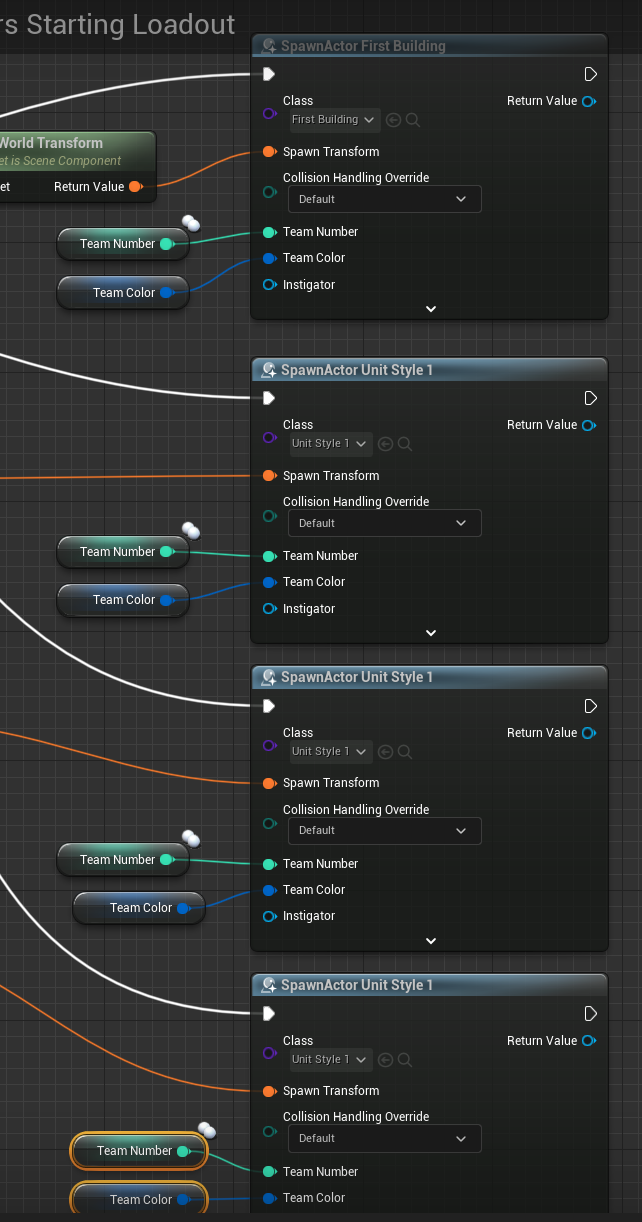
Task: Click the use-selected arrow icon beside First Building class
Action: tap(393, 120)
